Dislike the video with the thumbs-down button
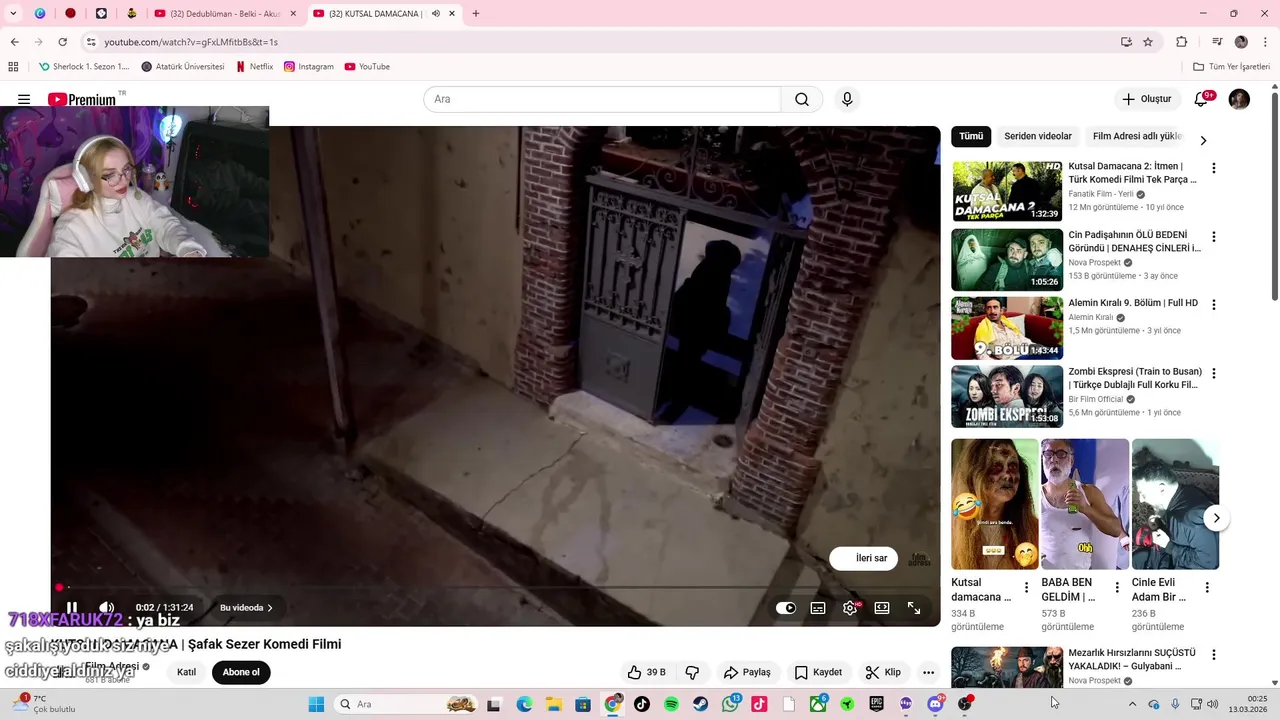 coord(691,672)
